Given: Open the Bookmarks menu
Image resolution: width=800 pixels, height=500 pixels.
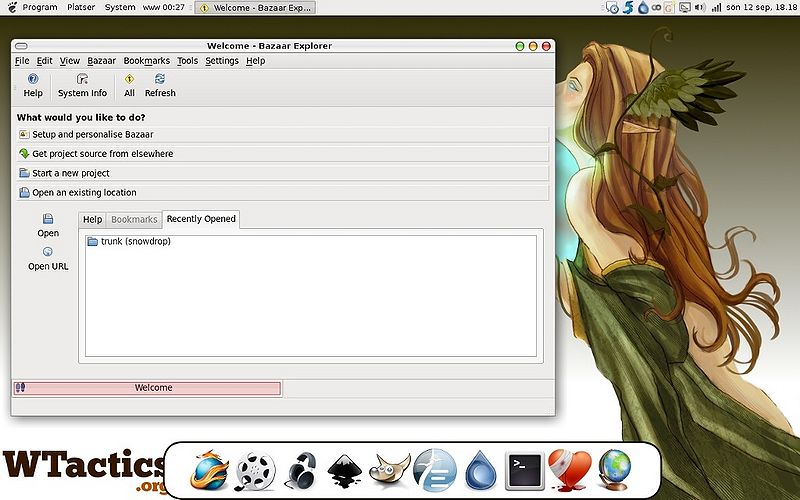Looking at the screenshot, I should [x=146, y=61].
